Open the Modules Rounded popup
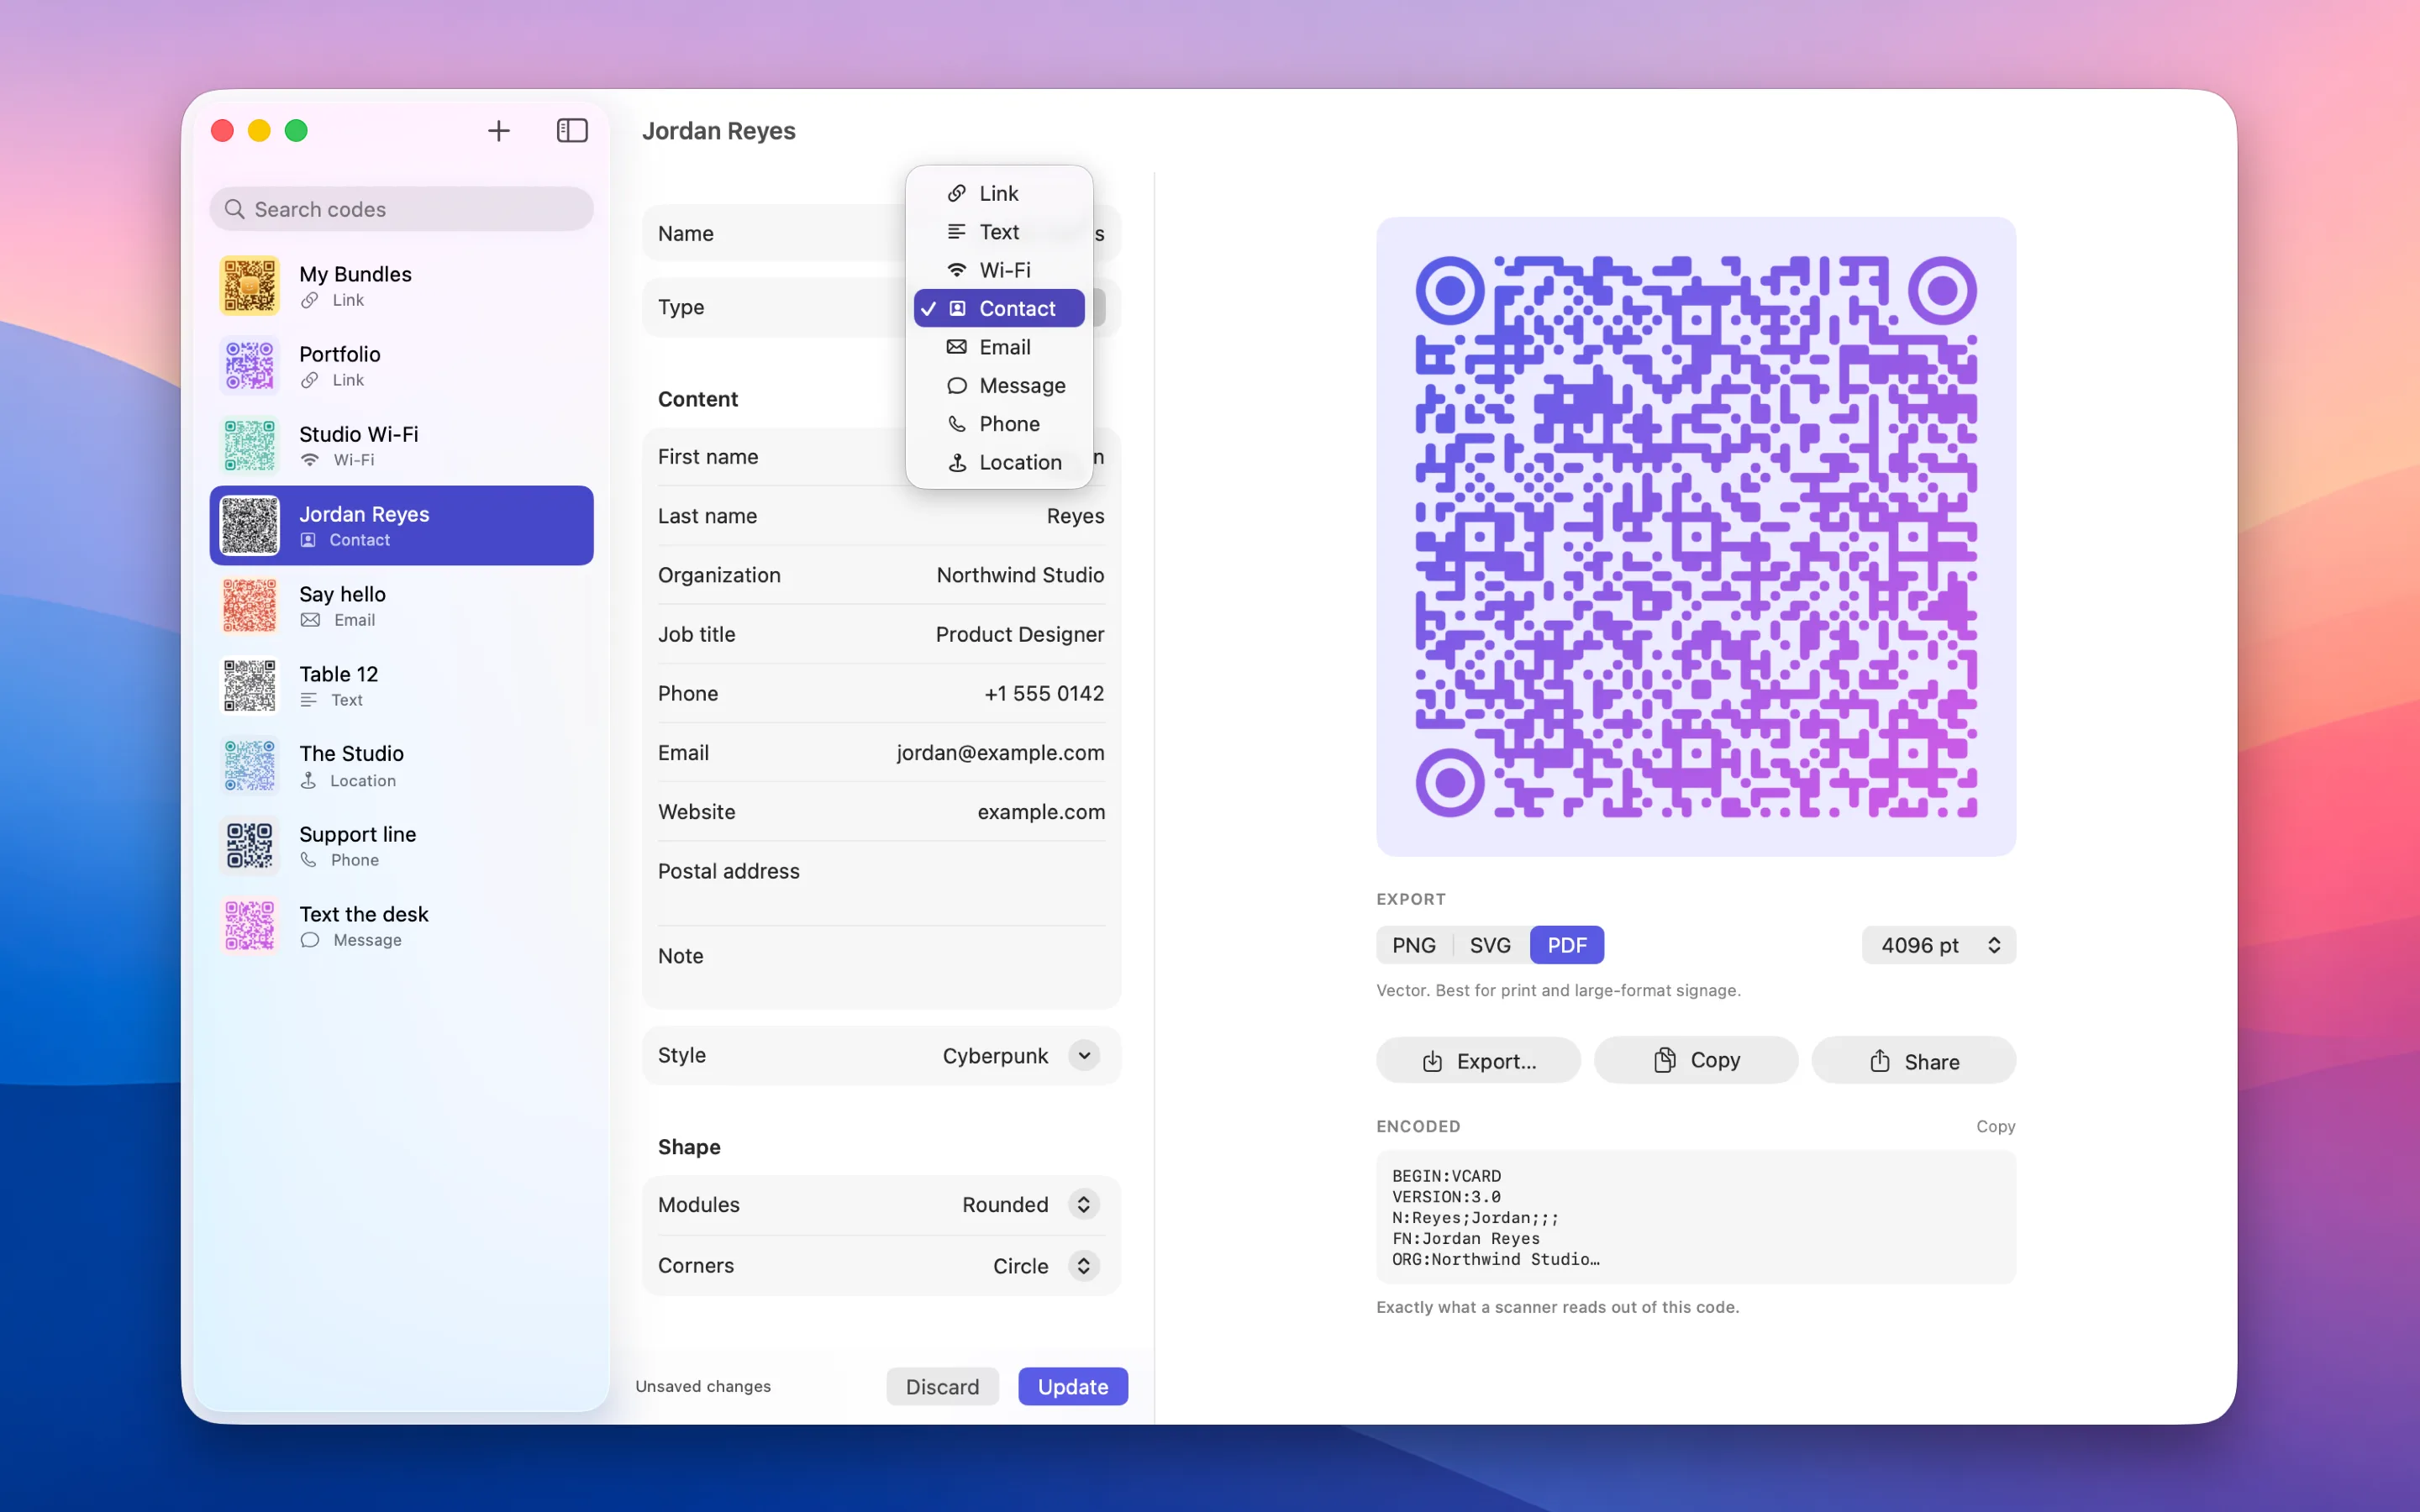Image resolution: width=2420 pixels, height=1512 pixels. (1084, 1204)
